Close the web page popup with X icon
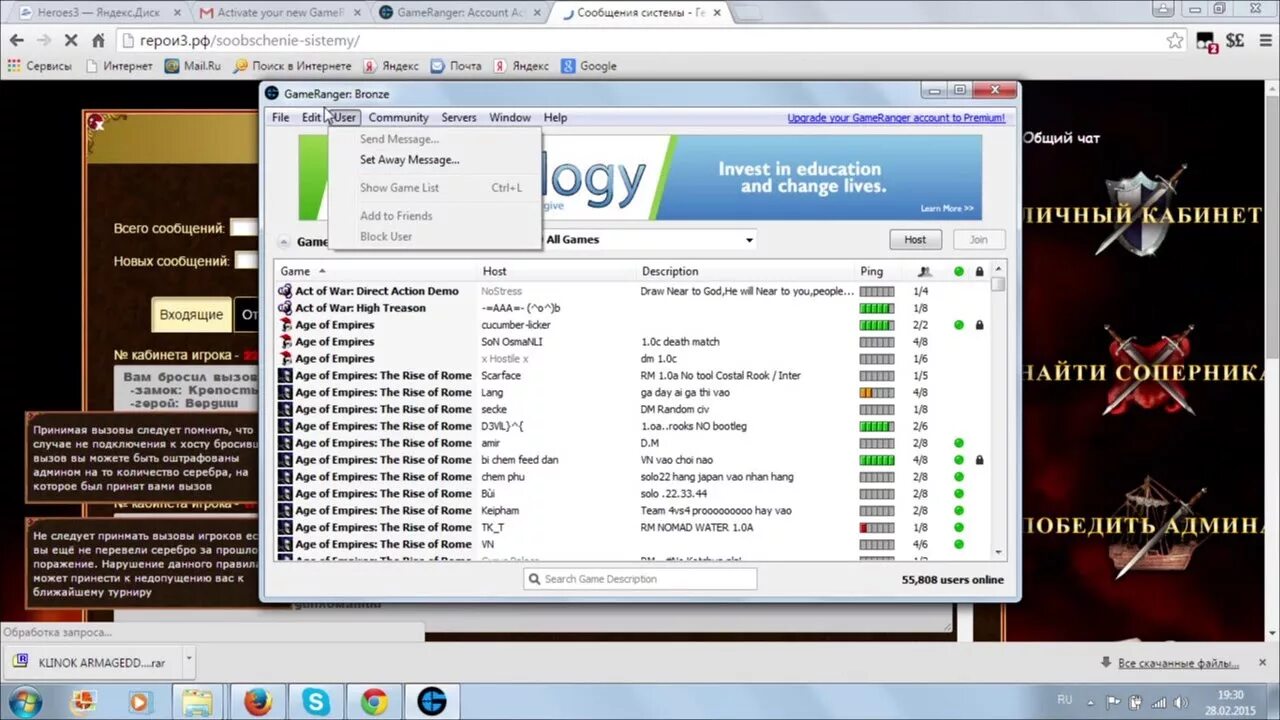 click(x=96, y=124)
